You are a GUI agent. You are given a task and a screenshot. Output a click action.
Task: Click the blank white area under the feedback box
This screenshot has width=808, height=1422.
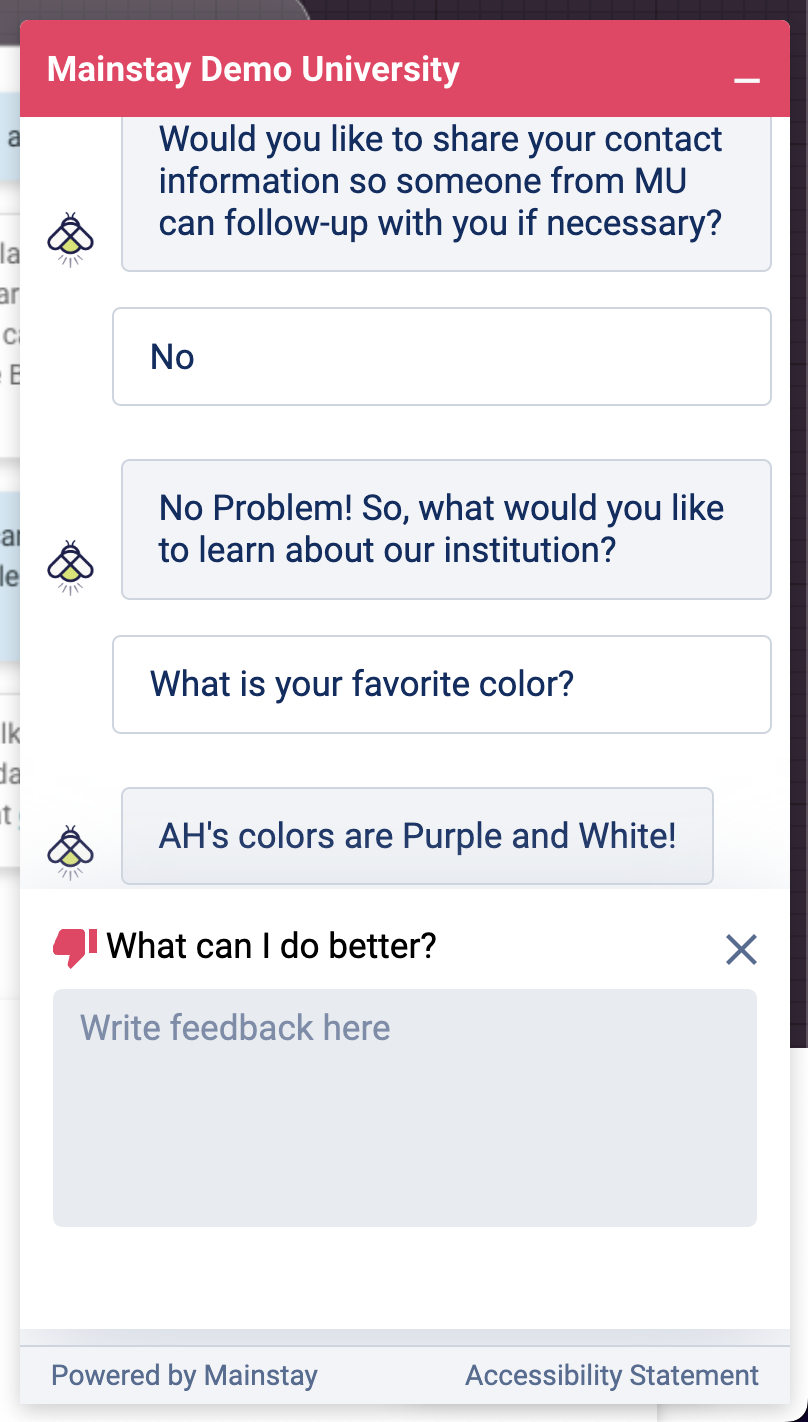coord(405,1277)
